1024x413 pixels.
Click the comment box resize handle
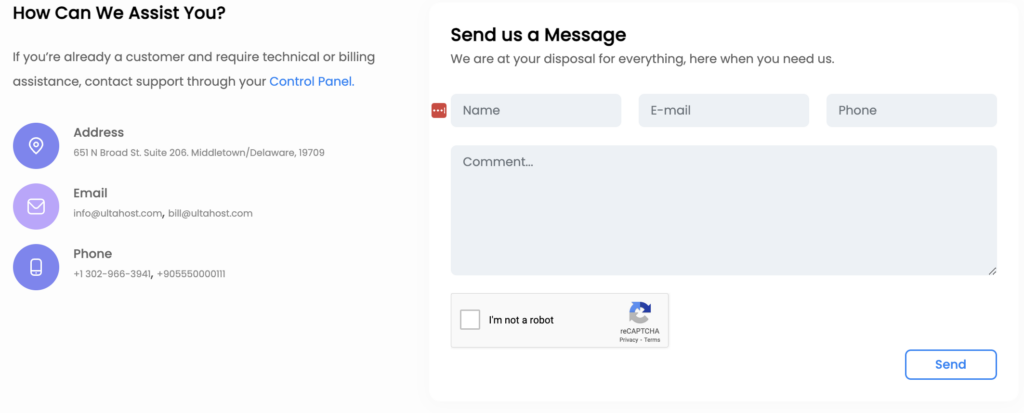click(x=992, y=271)
